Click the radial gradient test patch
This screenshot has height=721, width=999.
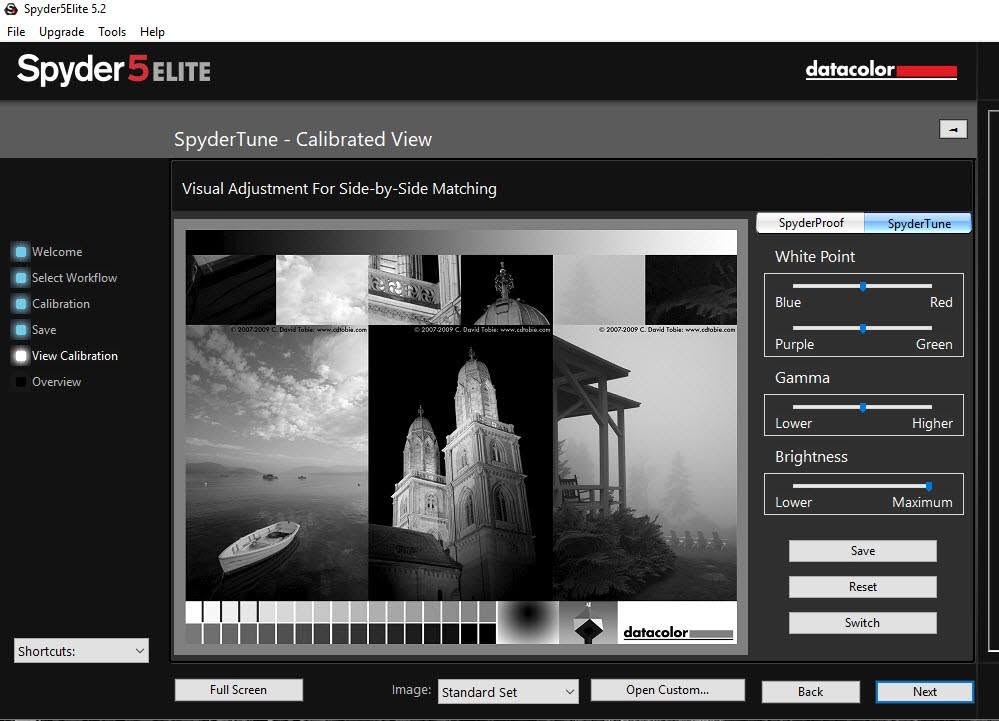(x=528, y=622)
